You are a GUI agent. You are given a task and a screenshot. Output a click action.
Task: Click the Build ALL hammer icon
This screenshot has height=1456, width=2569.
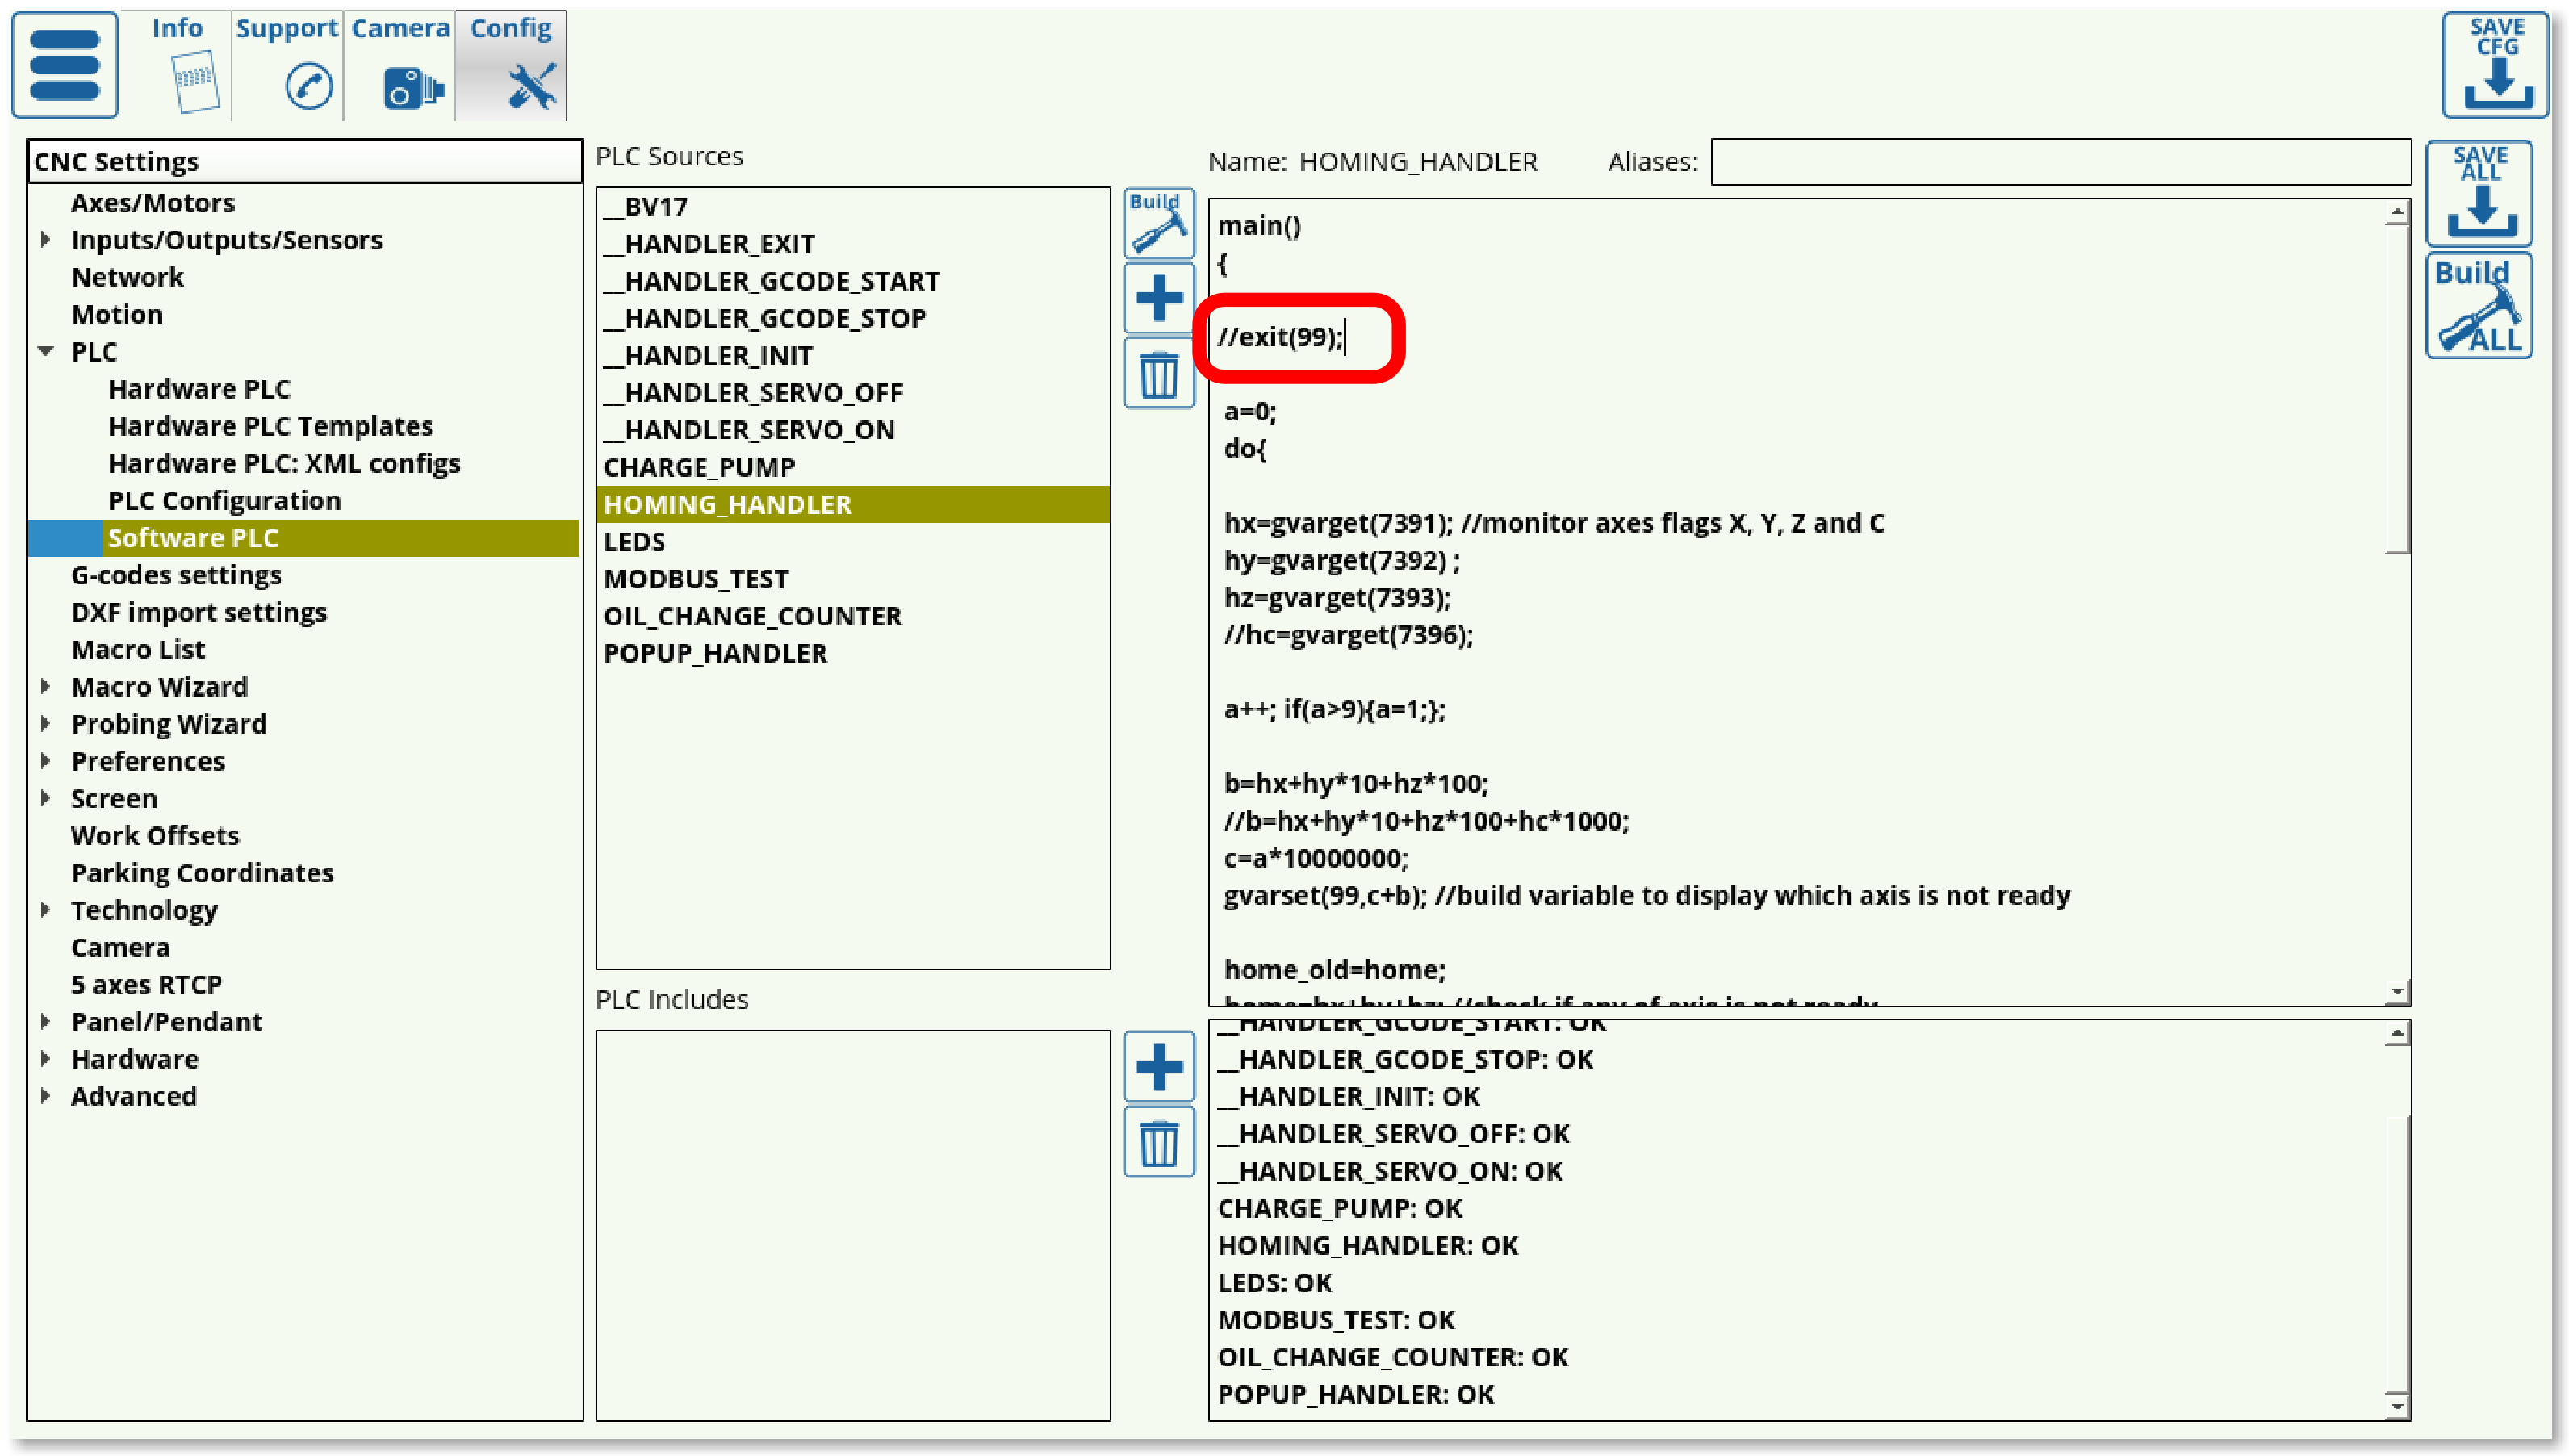[2479, 306]
